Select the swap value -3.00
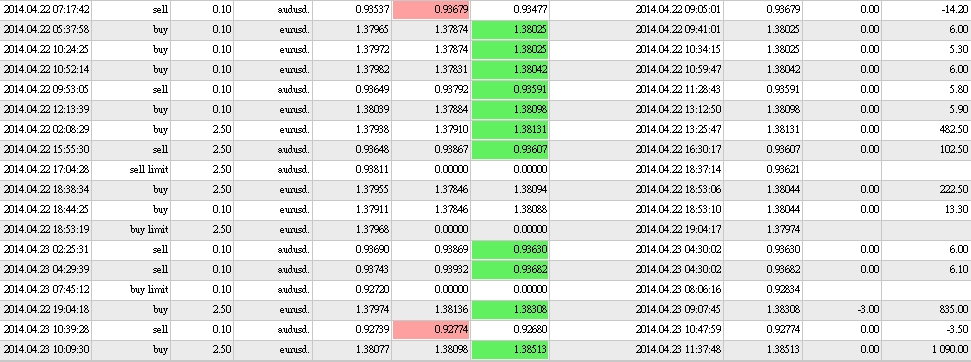Viewport: 971px width, 362px height. pyautogui.click(x=869, y=309)
